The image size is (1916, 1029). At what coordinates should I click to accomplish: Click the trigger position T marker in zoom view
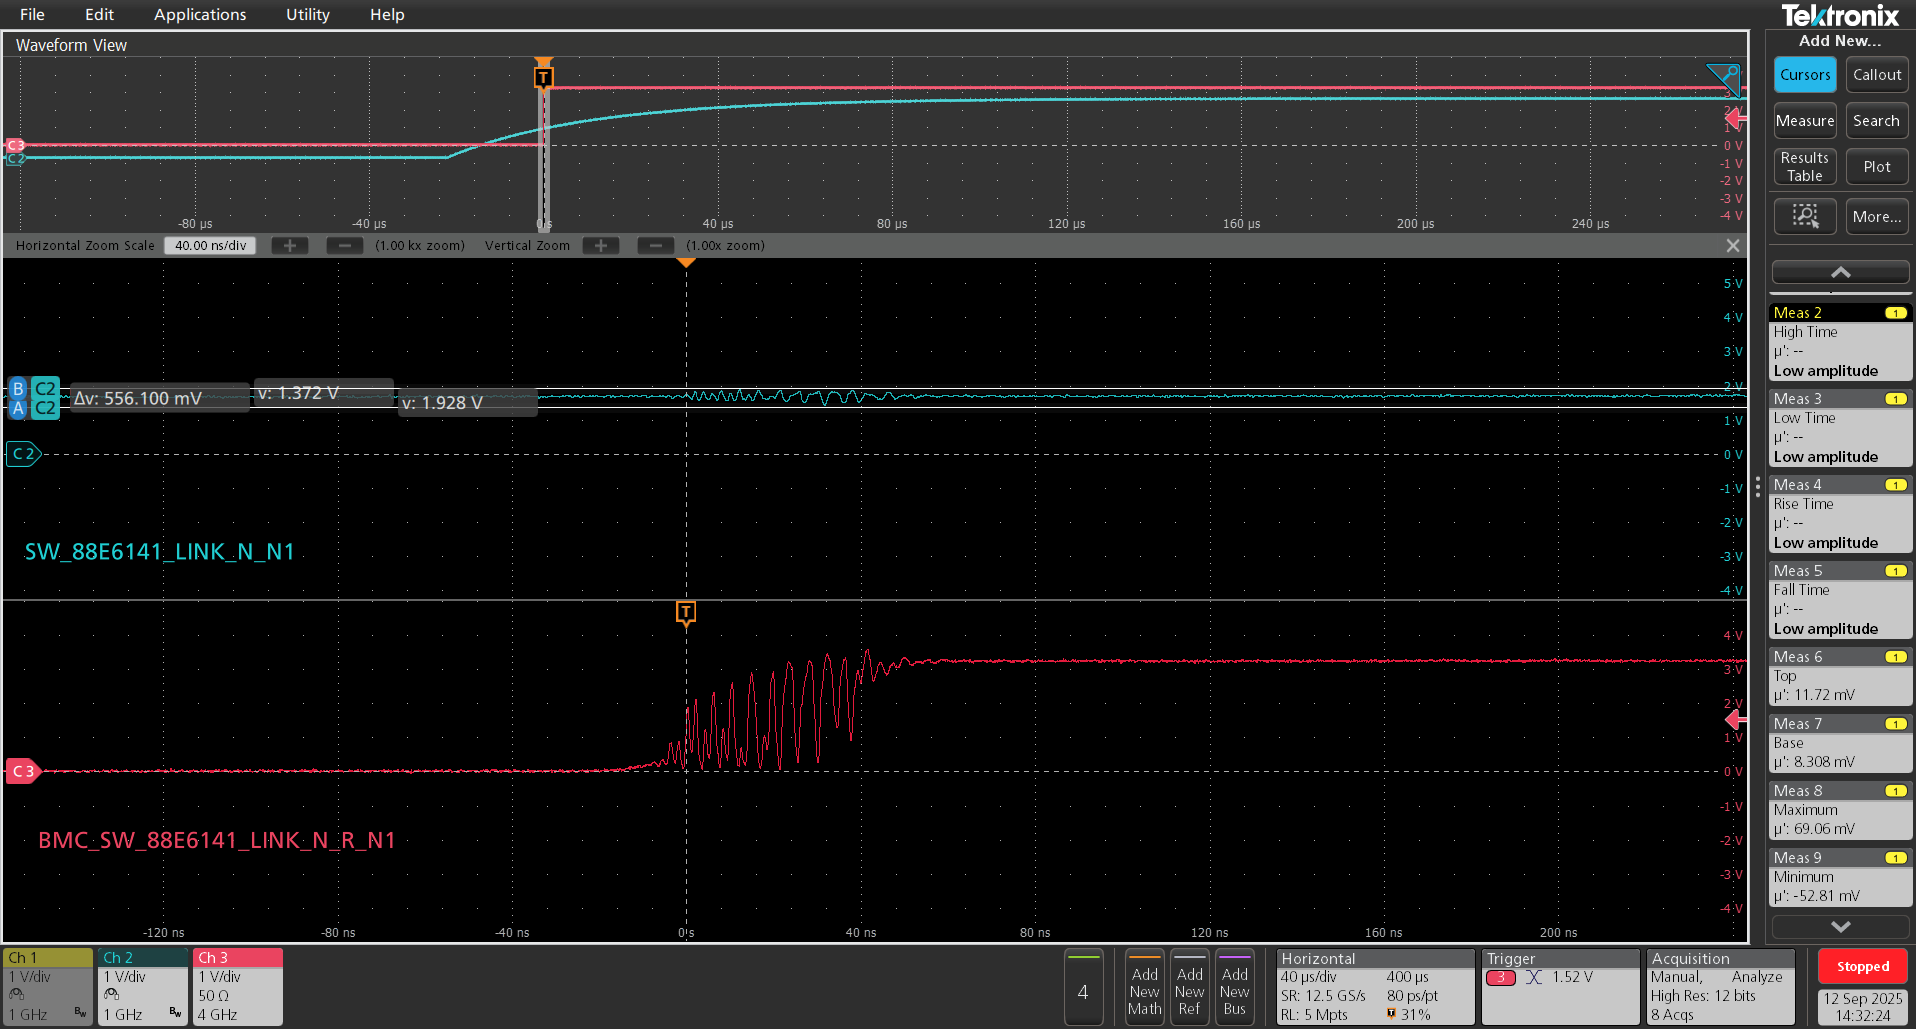pos(686,612)
